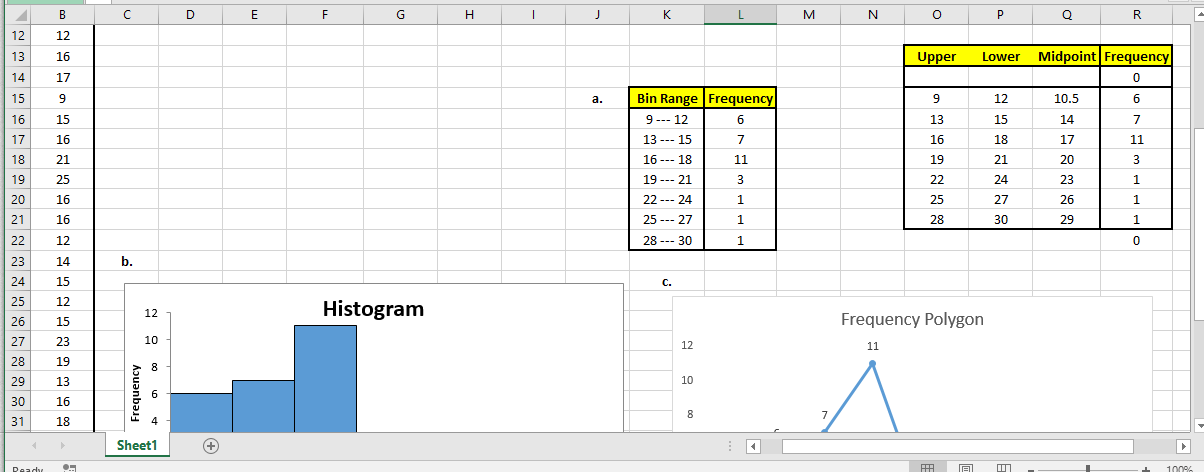Click the Bin Range header cell
This screenshot has width=1204, height=472.
pos(666,98)
